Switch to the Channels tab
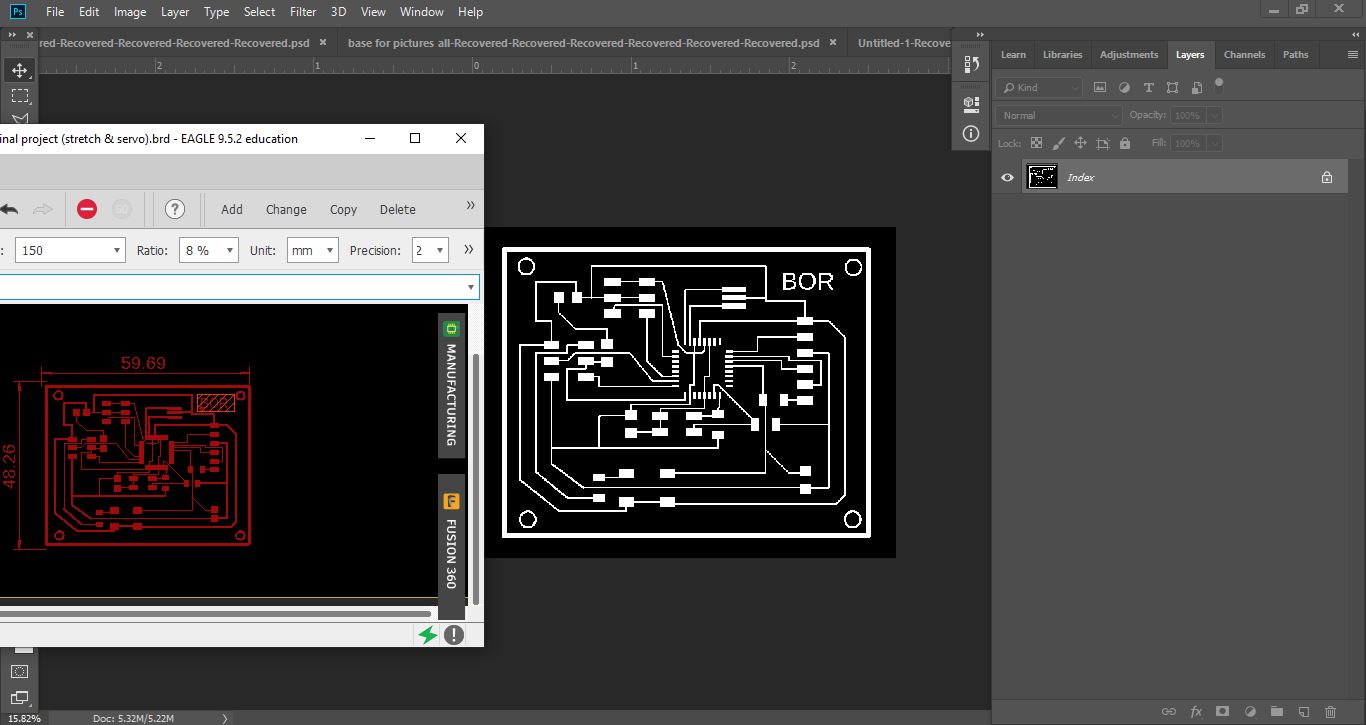This screenshot has width=1366, height=725. pos(1244,54)
